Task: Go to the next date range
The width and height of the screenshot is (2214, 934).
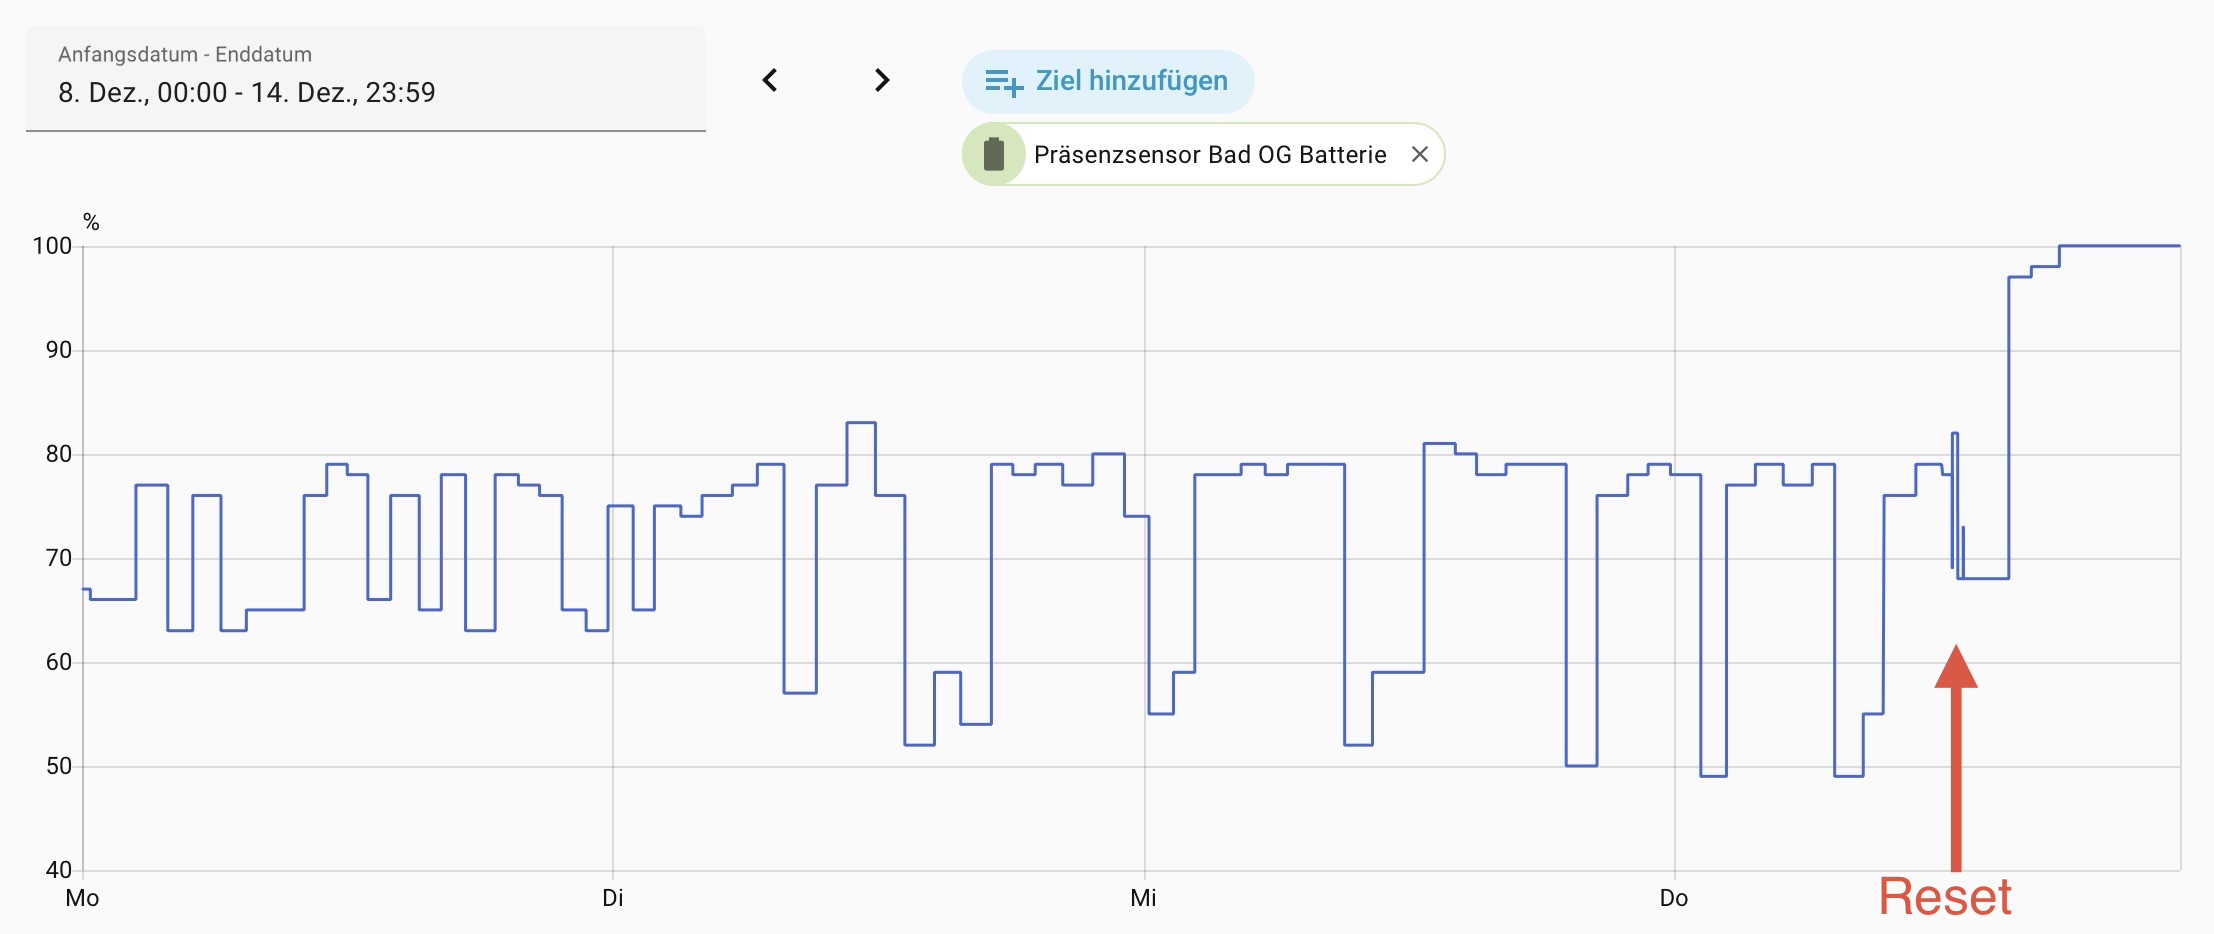Action: pyautogui.click(x=881, y=80)
